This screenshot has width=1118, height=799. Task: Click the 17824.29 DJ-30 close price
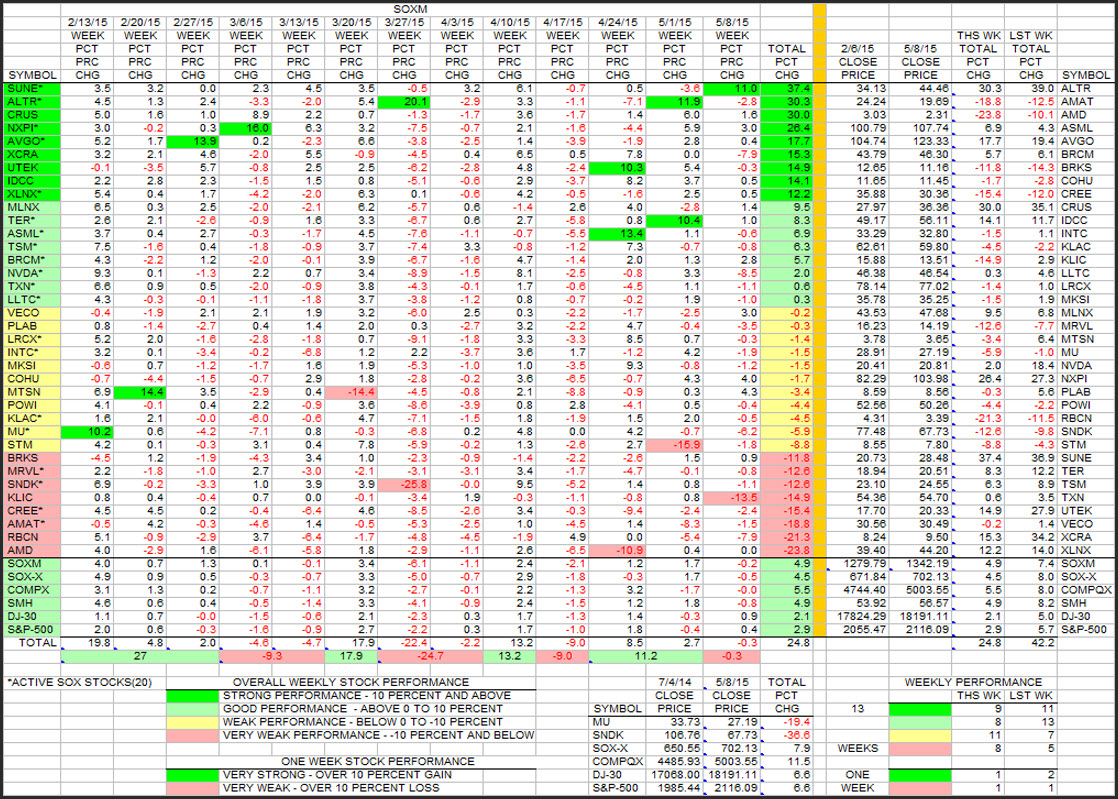[861, 617]
